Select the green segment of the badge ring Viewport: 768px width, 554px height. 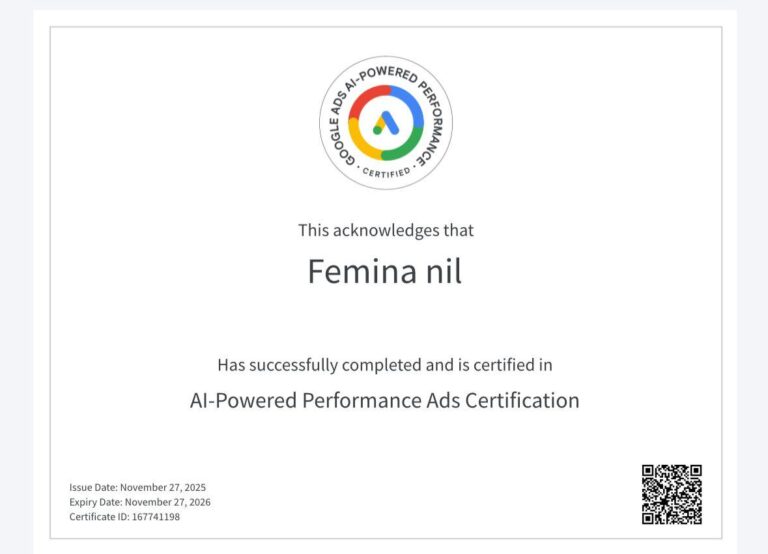click(x=404, y=149)
